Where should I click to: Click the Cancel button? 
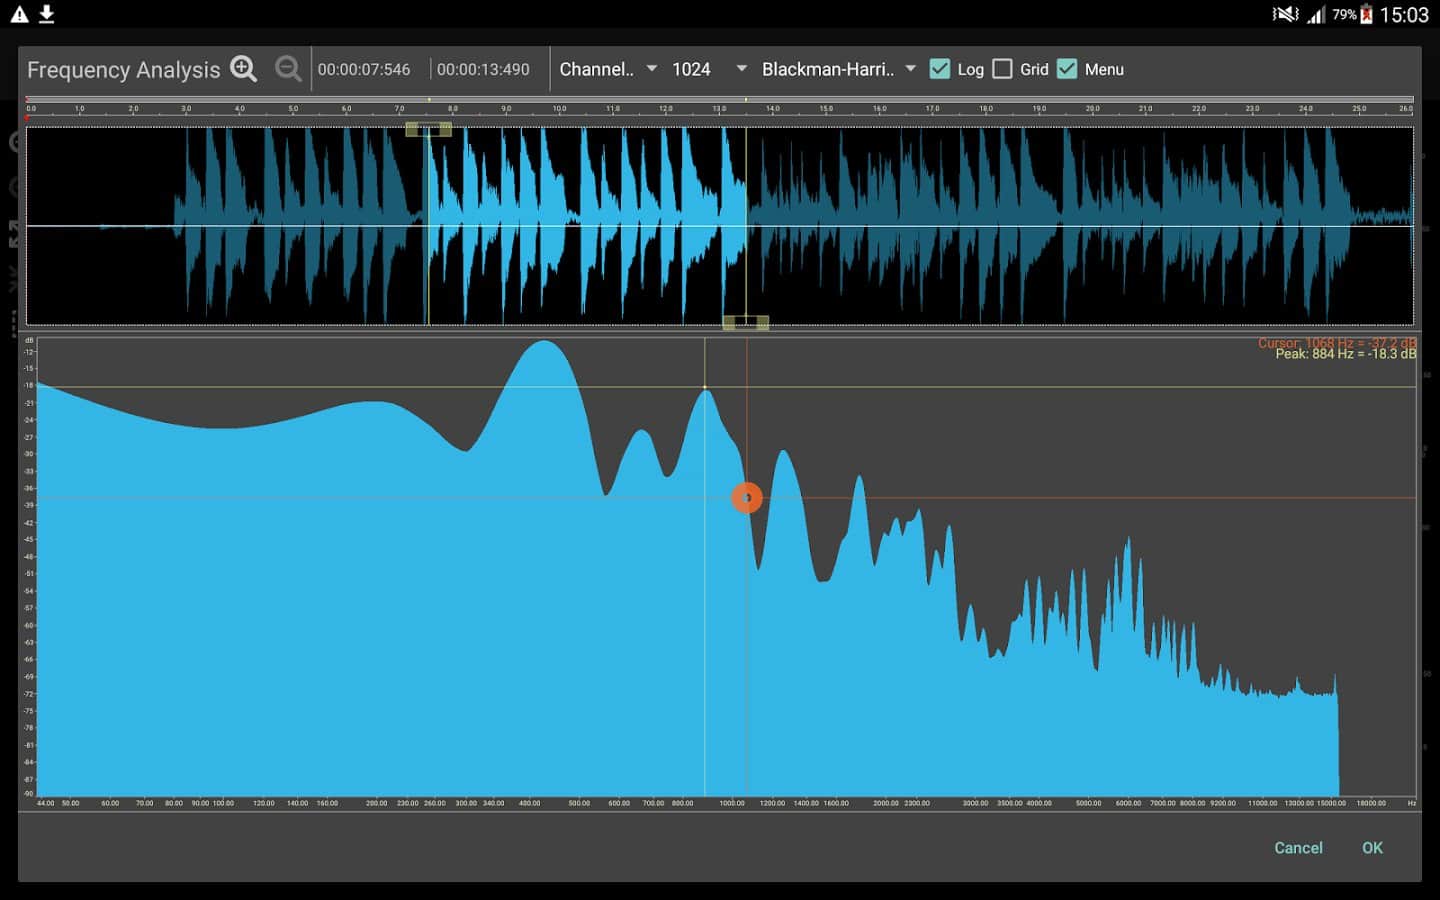pyautogui.click(x=1298, y=847)
